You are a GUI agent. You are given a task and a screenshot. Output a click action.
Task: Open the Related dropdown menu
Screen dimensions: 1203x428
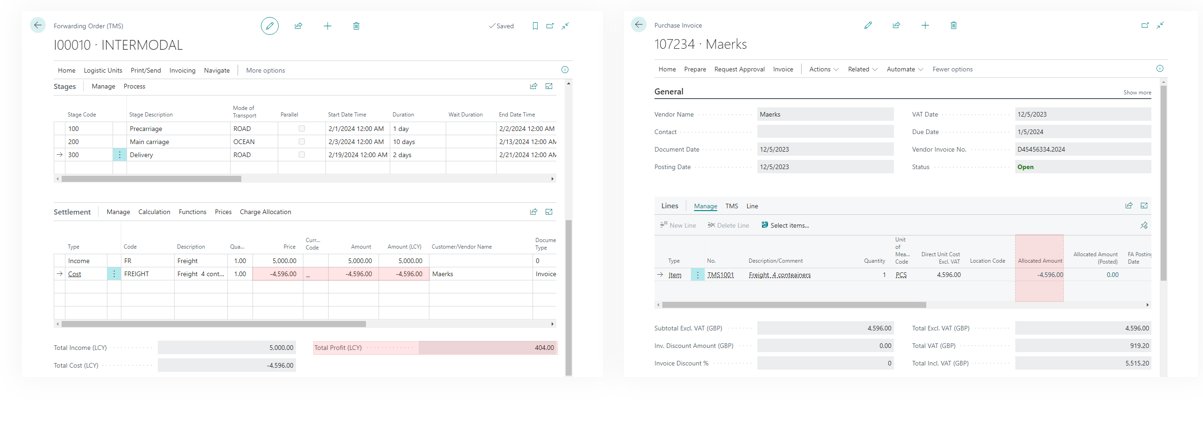(862, 69)
